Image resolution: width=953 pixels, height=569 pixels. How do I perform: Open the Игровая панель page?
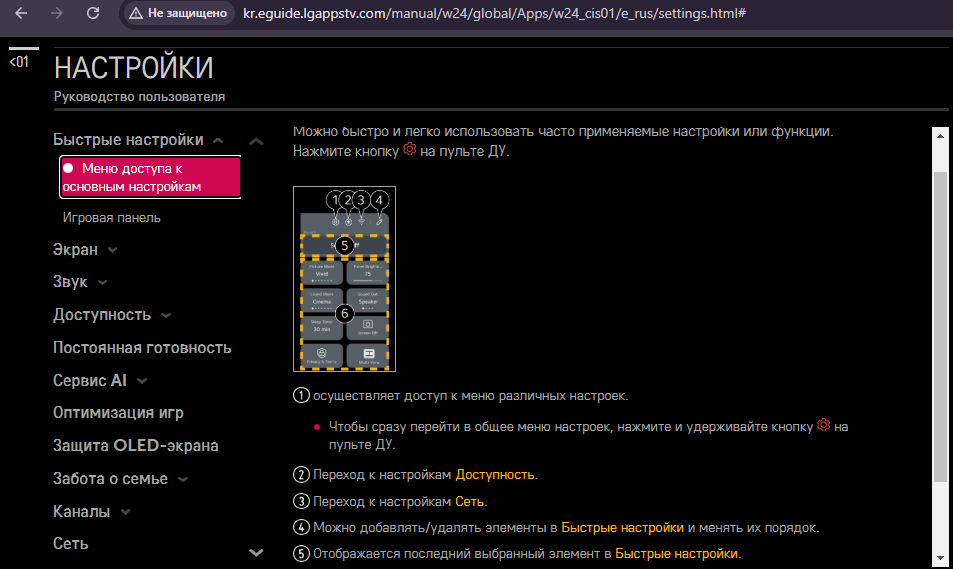pos(111,217)
